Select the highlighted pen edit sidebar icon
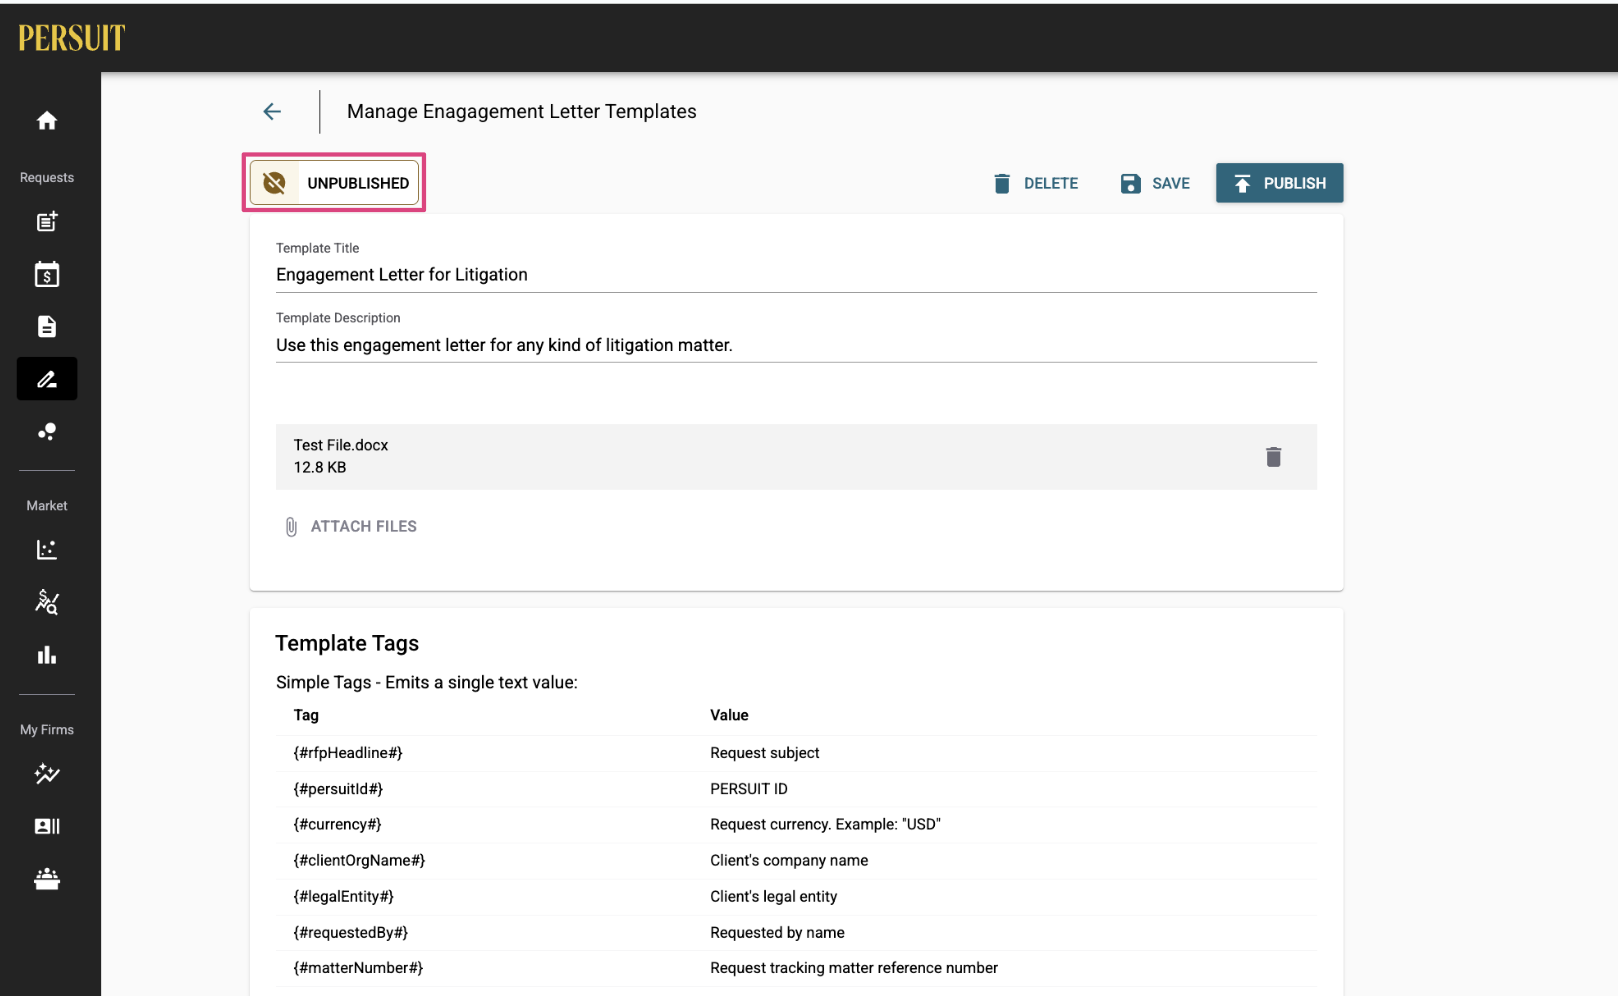The width and height of the screenshot is (1618, 996). point(47,379)
